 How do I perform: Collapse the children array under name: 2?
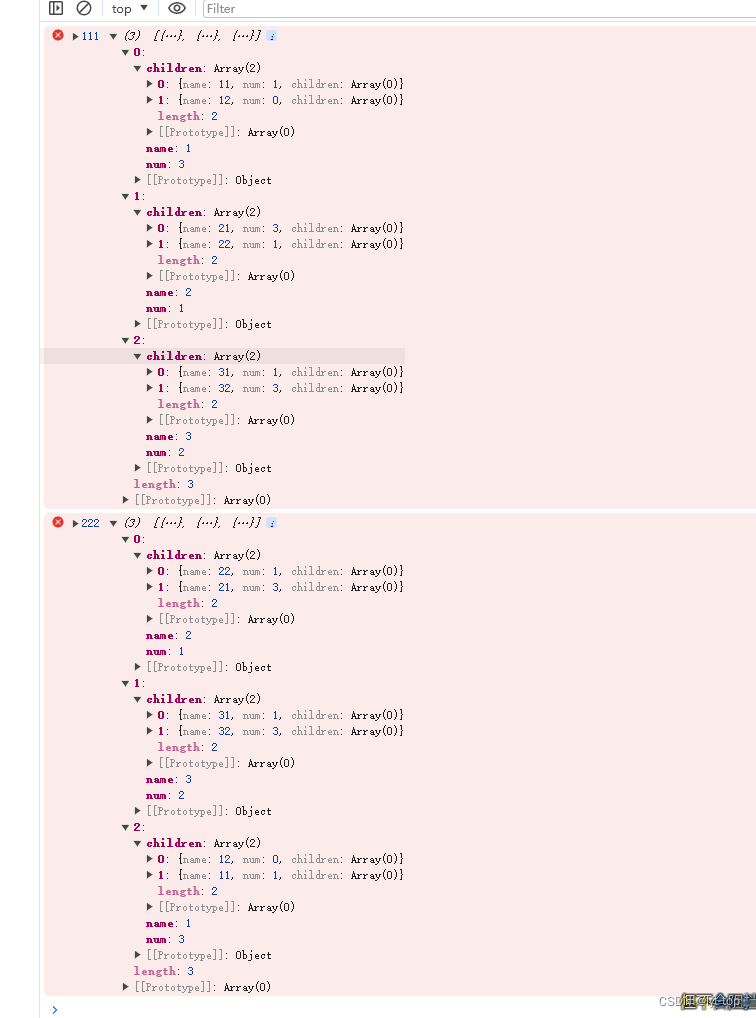pyautogui.click(x=137, y=211)
